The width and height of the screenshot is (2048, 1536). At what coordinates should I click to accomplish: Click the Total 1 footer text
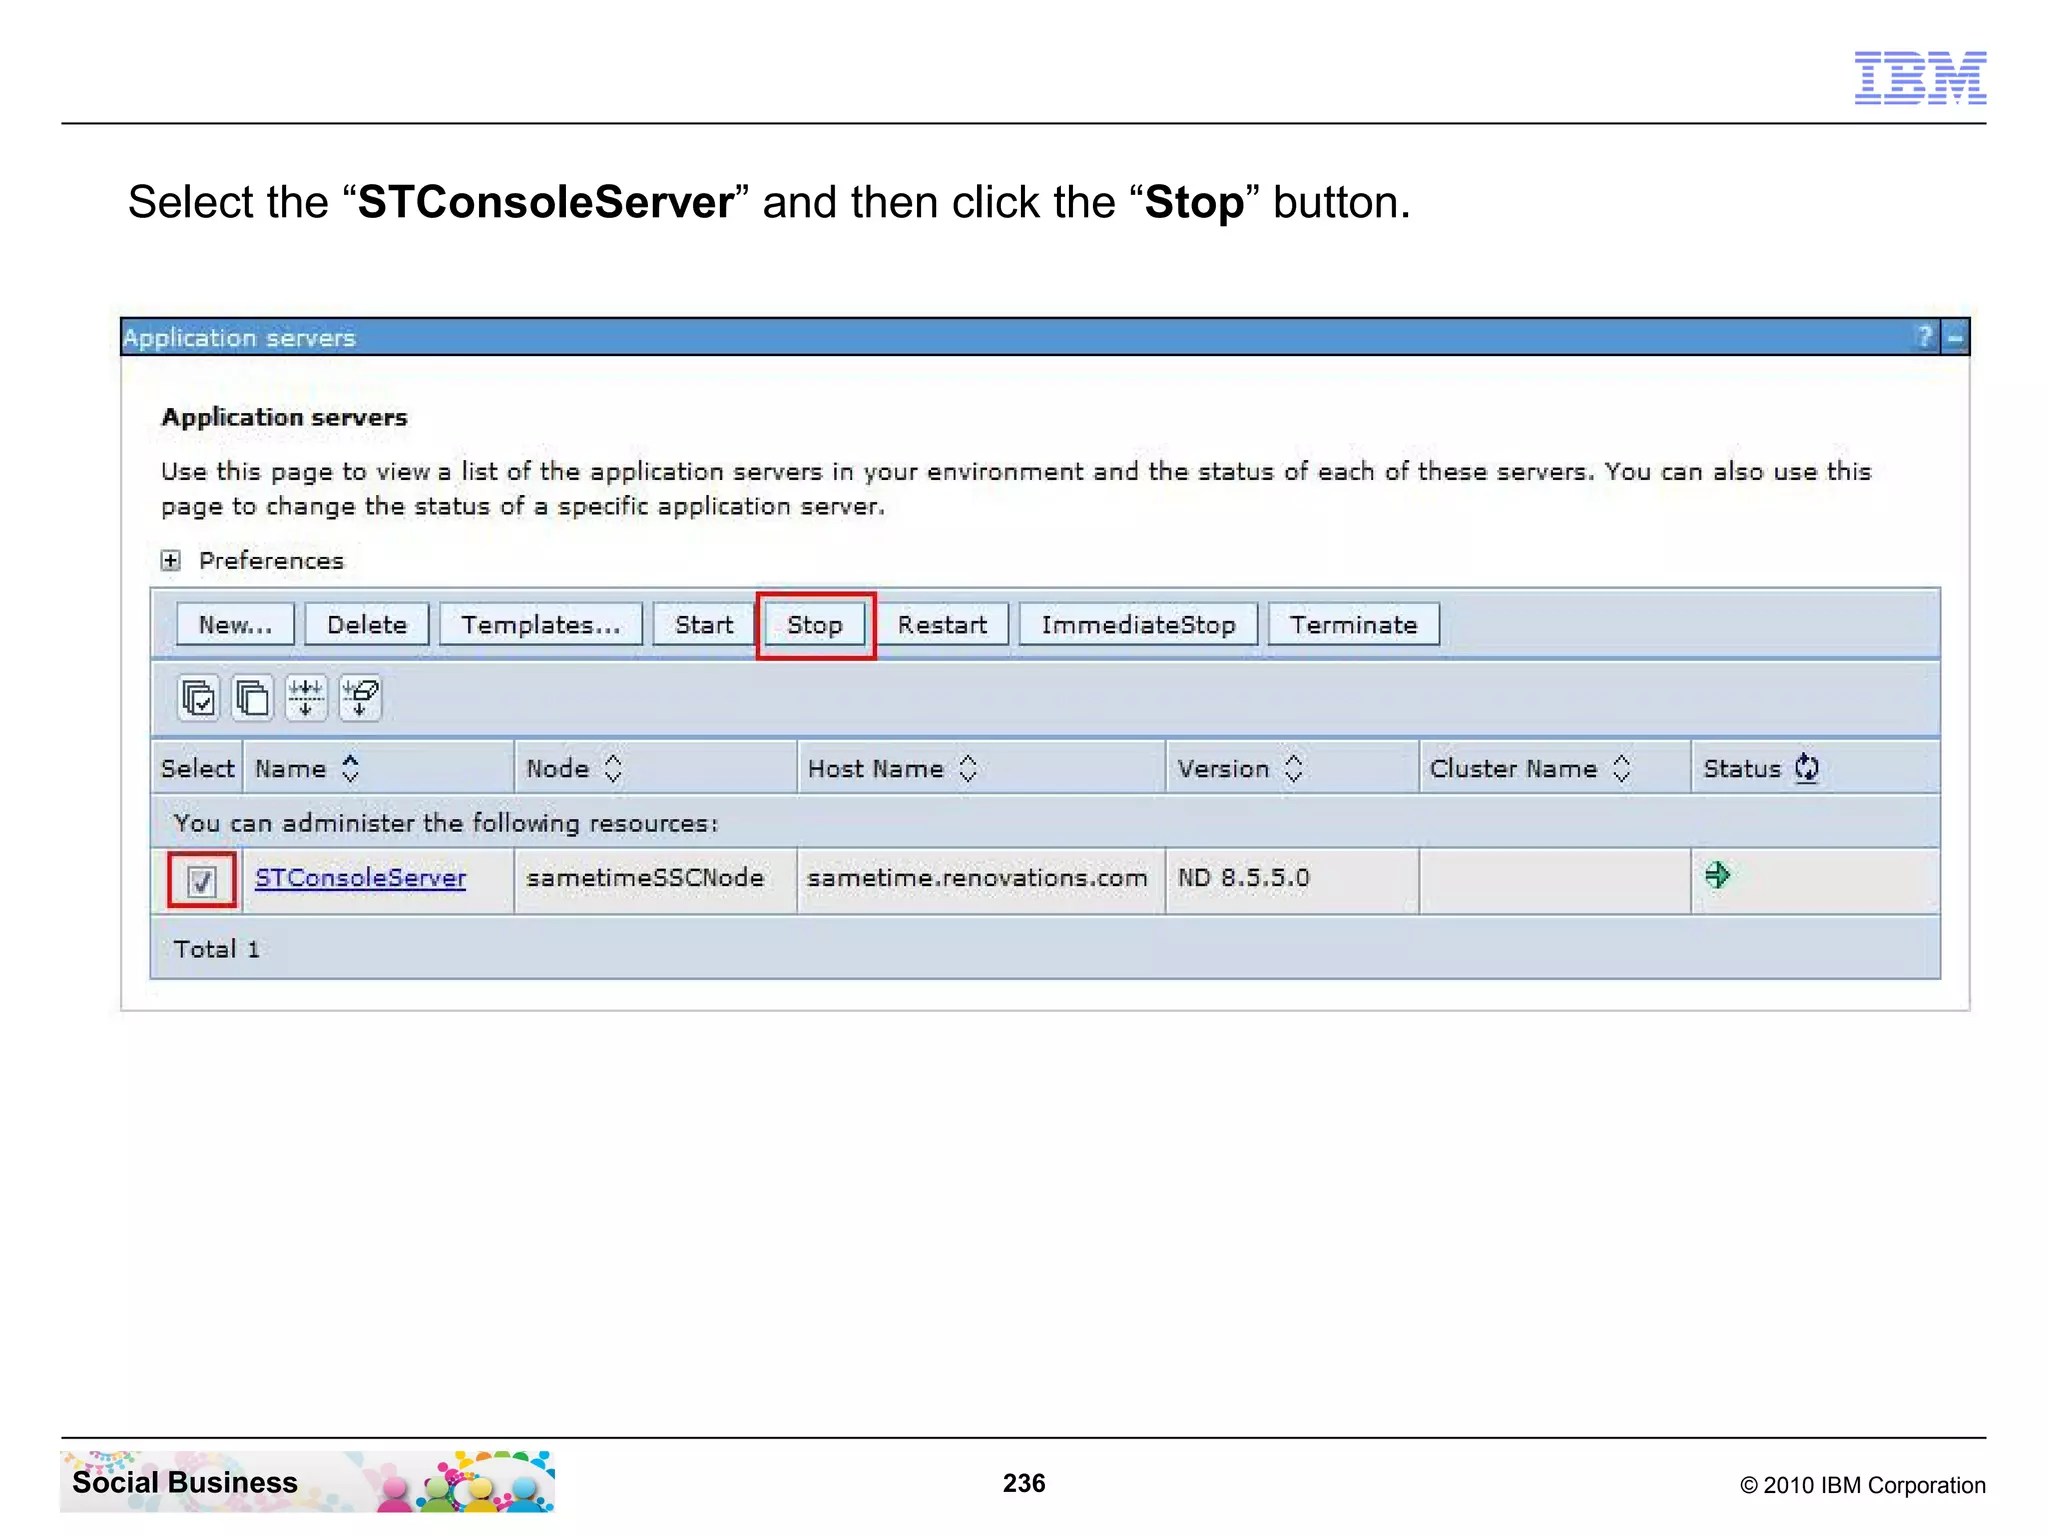216,948
